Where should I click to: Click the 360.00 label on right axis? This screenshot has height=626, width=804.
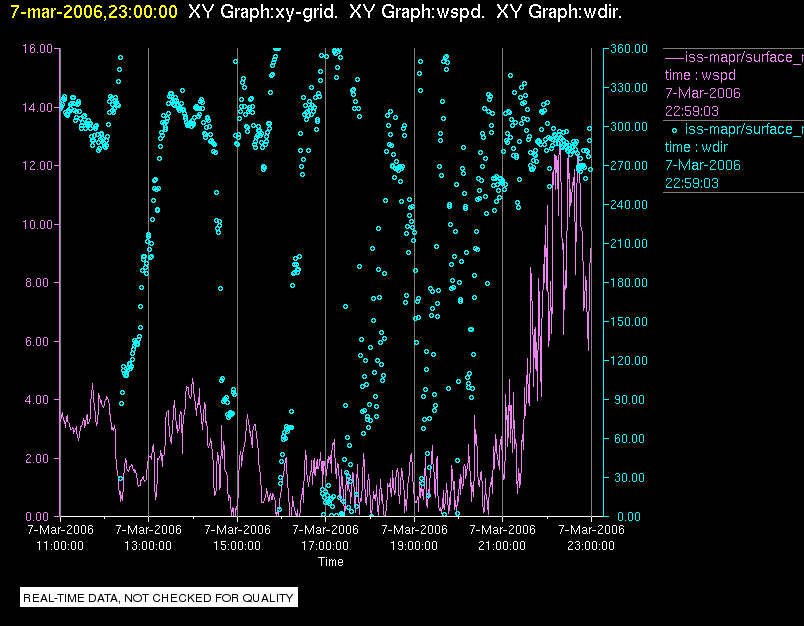point(629,49)
